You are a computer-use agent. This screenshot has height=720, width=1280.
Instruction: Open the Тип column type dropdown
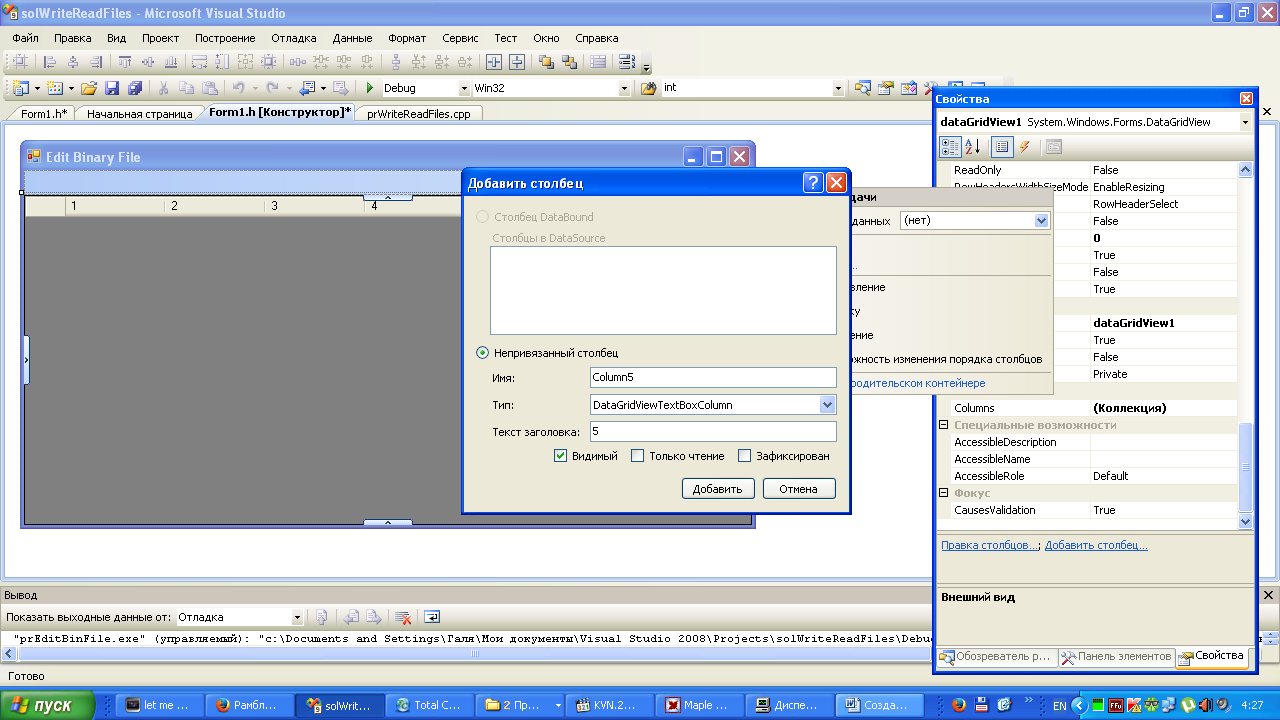click(827, 405)
